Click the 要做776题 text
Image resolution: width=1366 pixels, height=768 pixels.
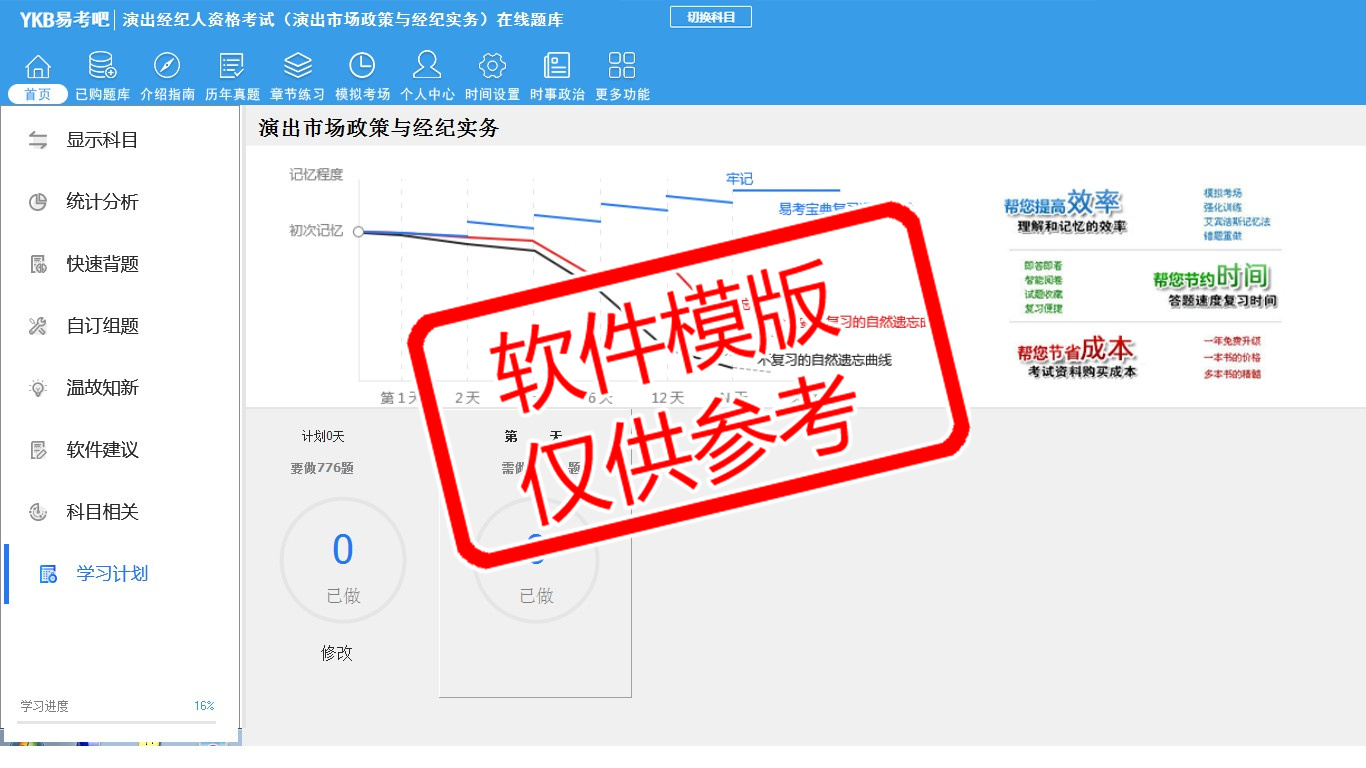coord(322,467)
